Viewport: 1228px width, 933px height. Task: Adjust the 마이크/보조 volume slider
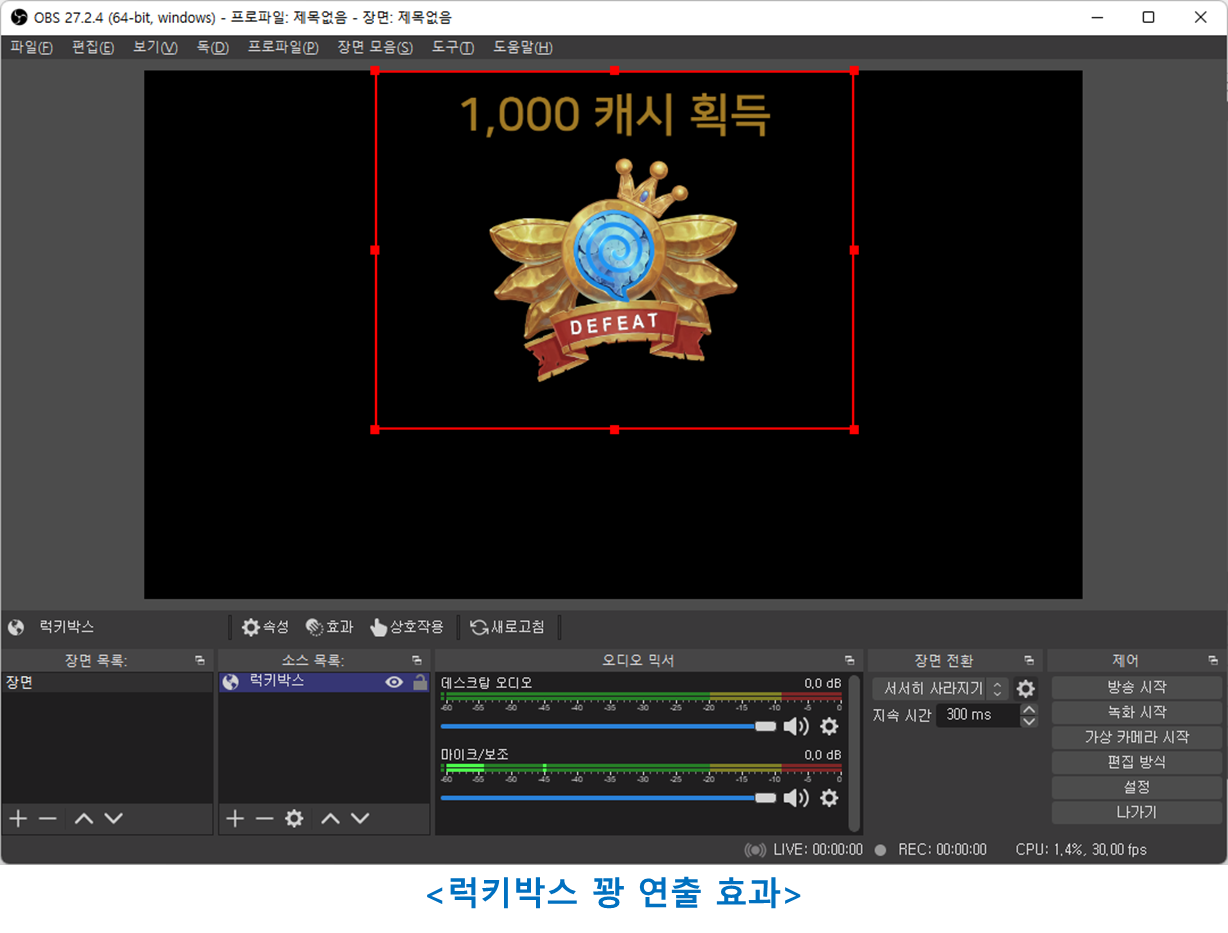point(608,797)
